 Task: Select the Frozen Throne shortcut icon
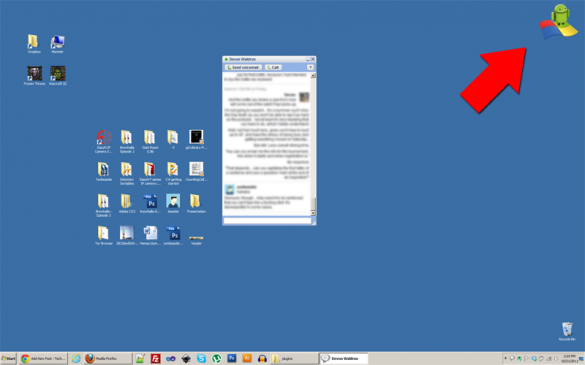pos(34,76)
